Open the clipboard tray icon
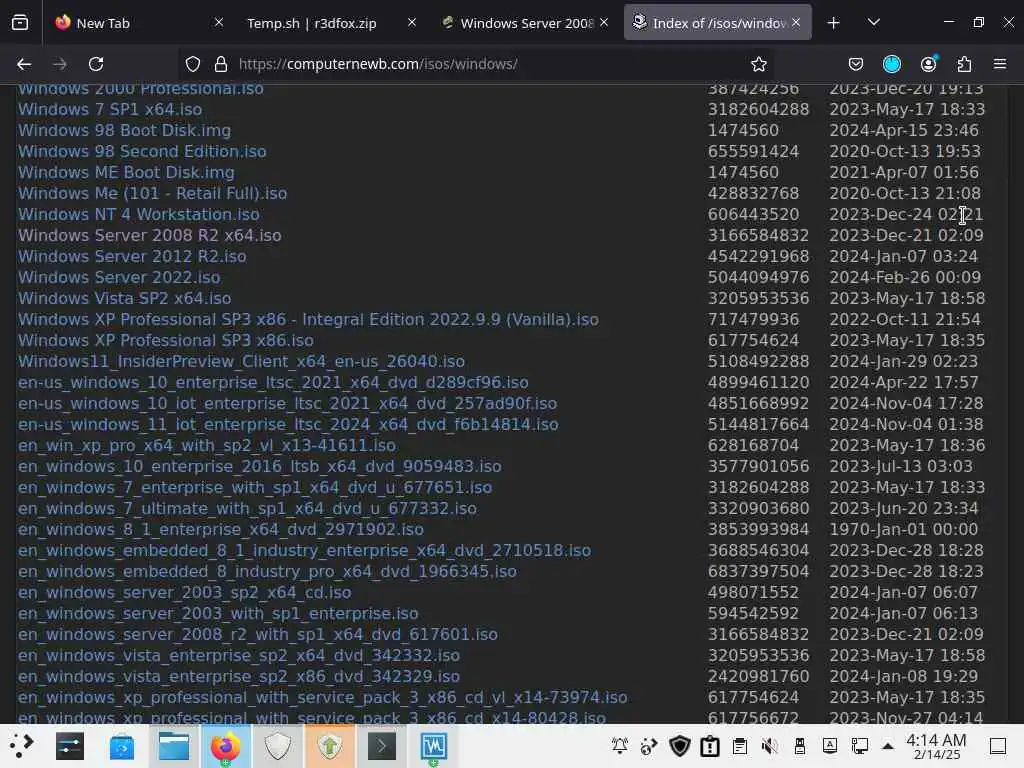 tap(740, 746)
